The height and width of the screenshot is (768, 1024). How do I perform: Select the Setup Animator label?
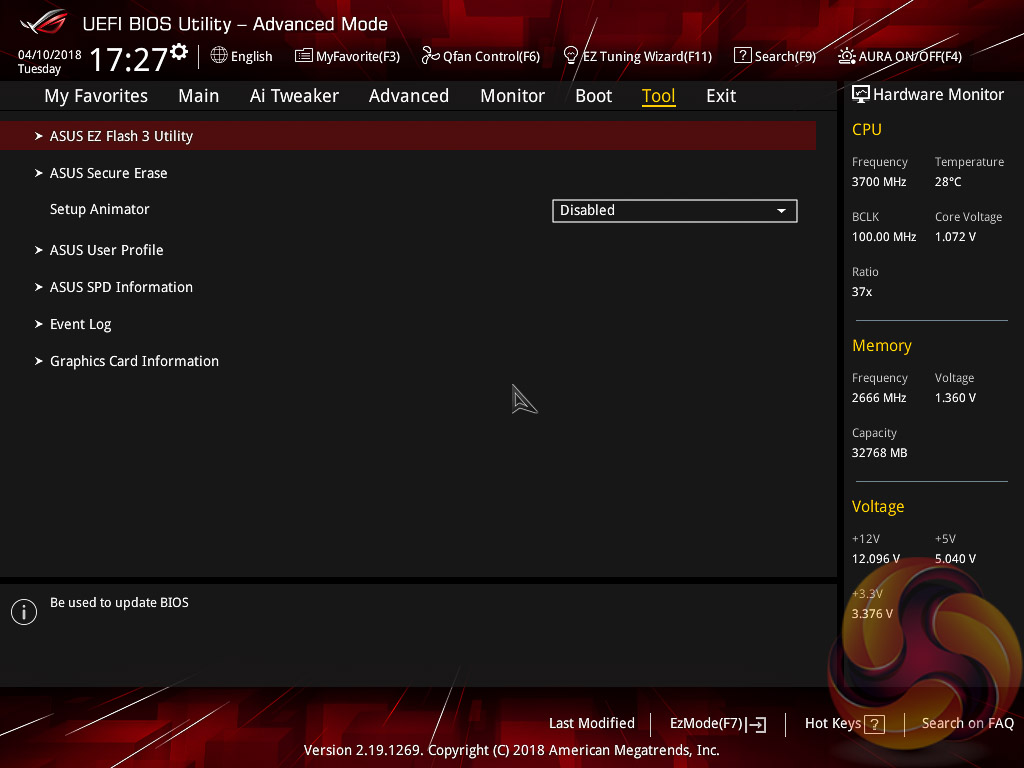(x=100, y=210)
